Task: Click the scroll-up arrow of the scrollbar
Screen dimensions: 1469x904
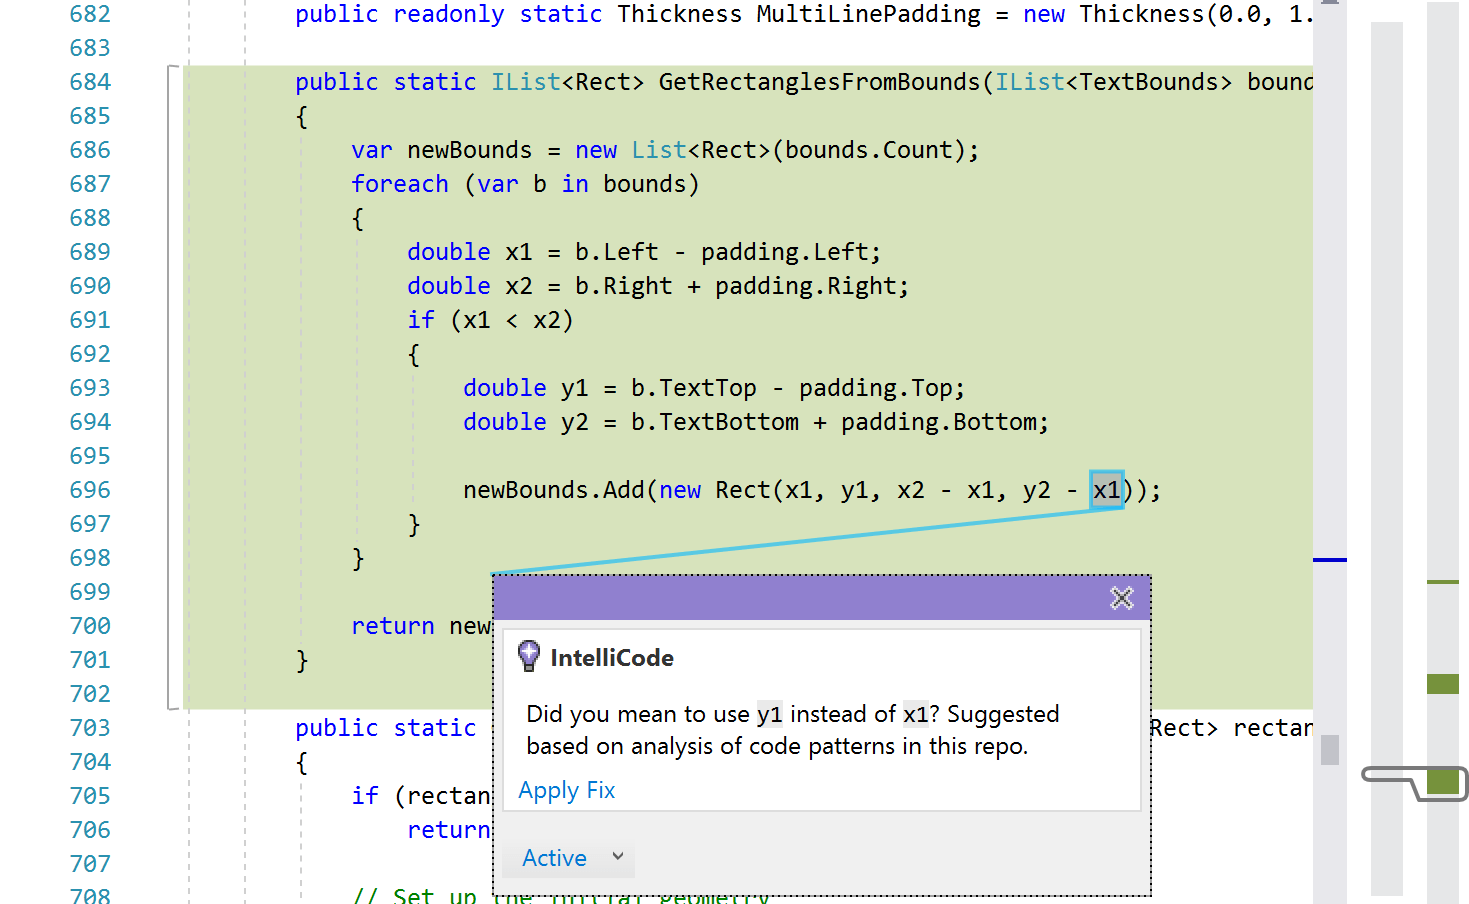Action: [1329, 3]
